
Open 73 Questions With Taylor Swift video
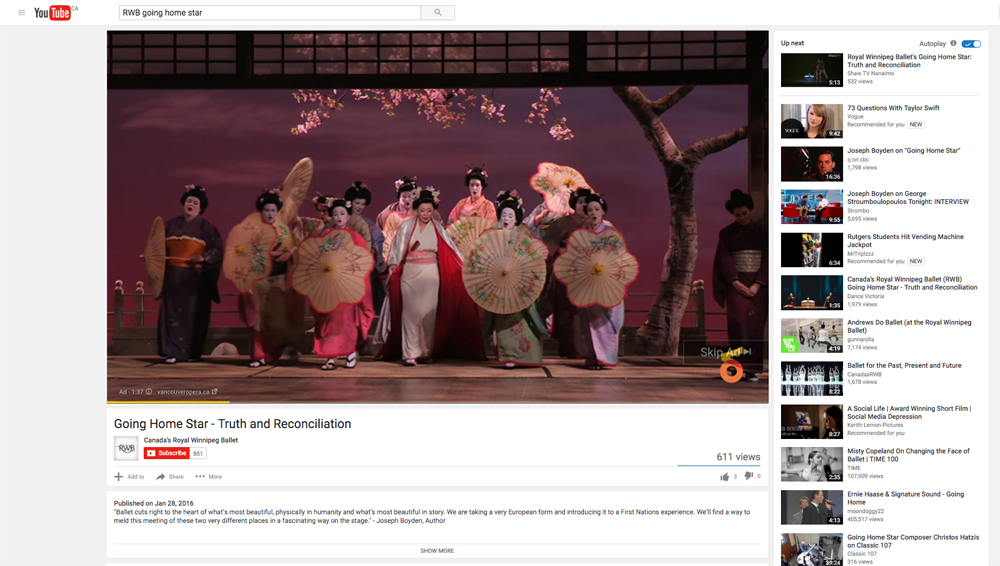click(x=893, y=108)
